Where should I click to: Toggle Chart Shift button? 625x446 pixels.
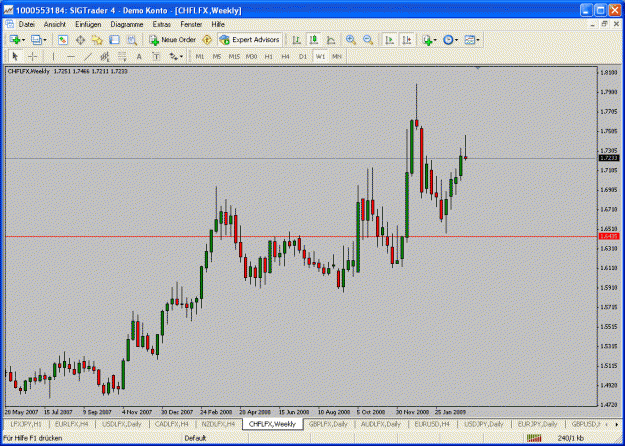[x=407, y=40]
